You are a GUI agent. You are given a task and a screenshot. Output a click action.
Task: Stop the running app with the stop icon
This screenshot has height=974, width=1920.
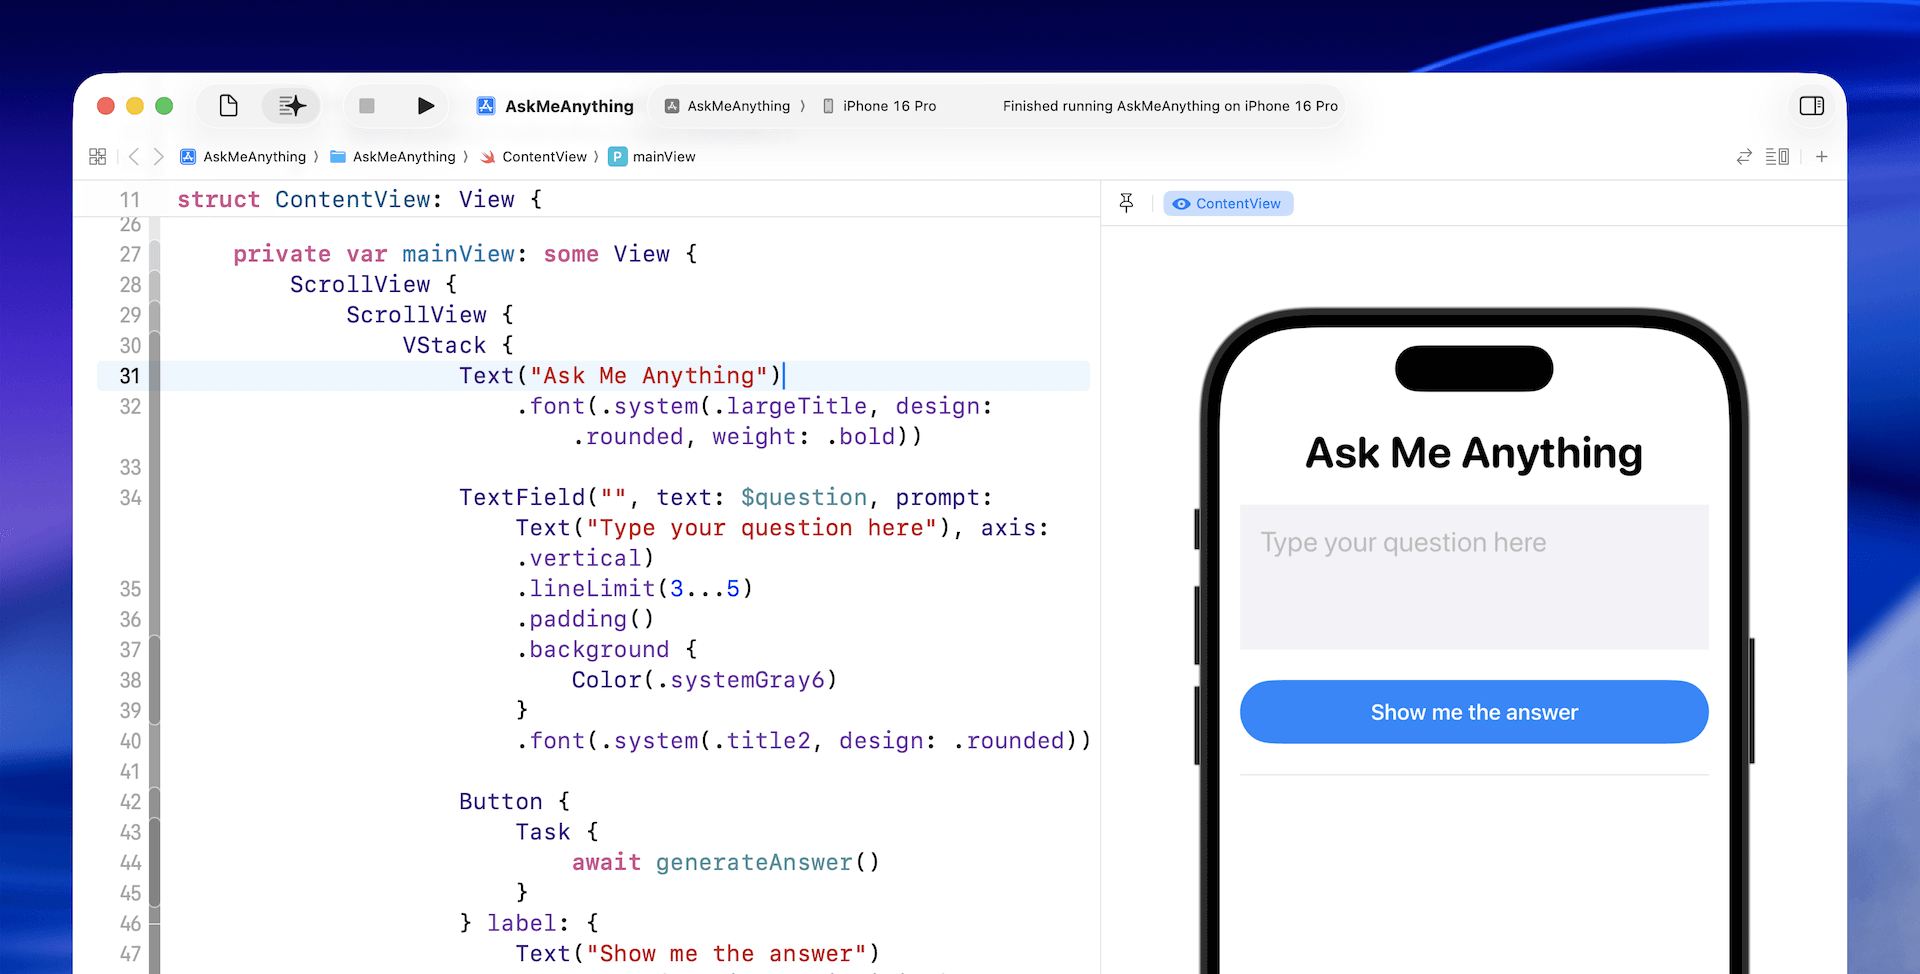coord(366,105)
